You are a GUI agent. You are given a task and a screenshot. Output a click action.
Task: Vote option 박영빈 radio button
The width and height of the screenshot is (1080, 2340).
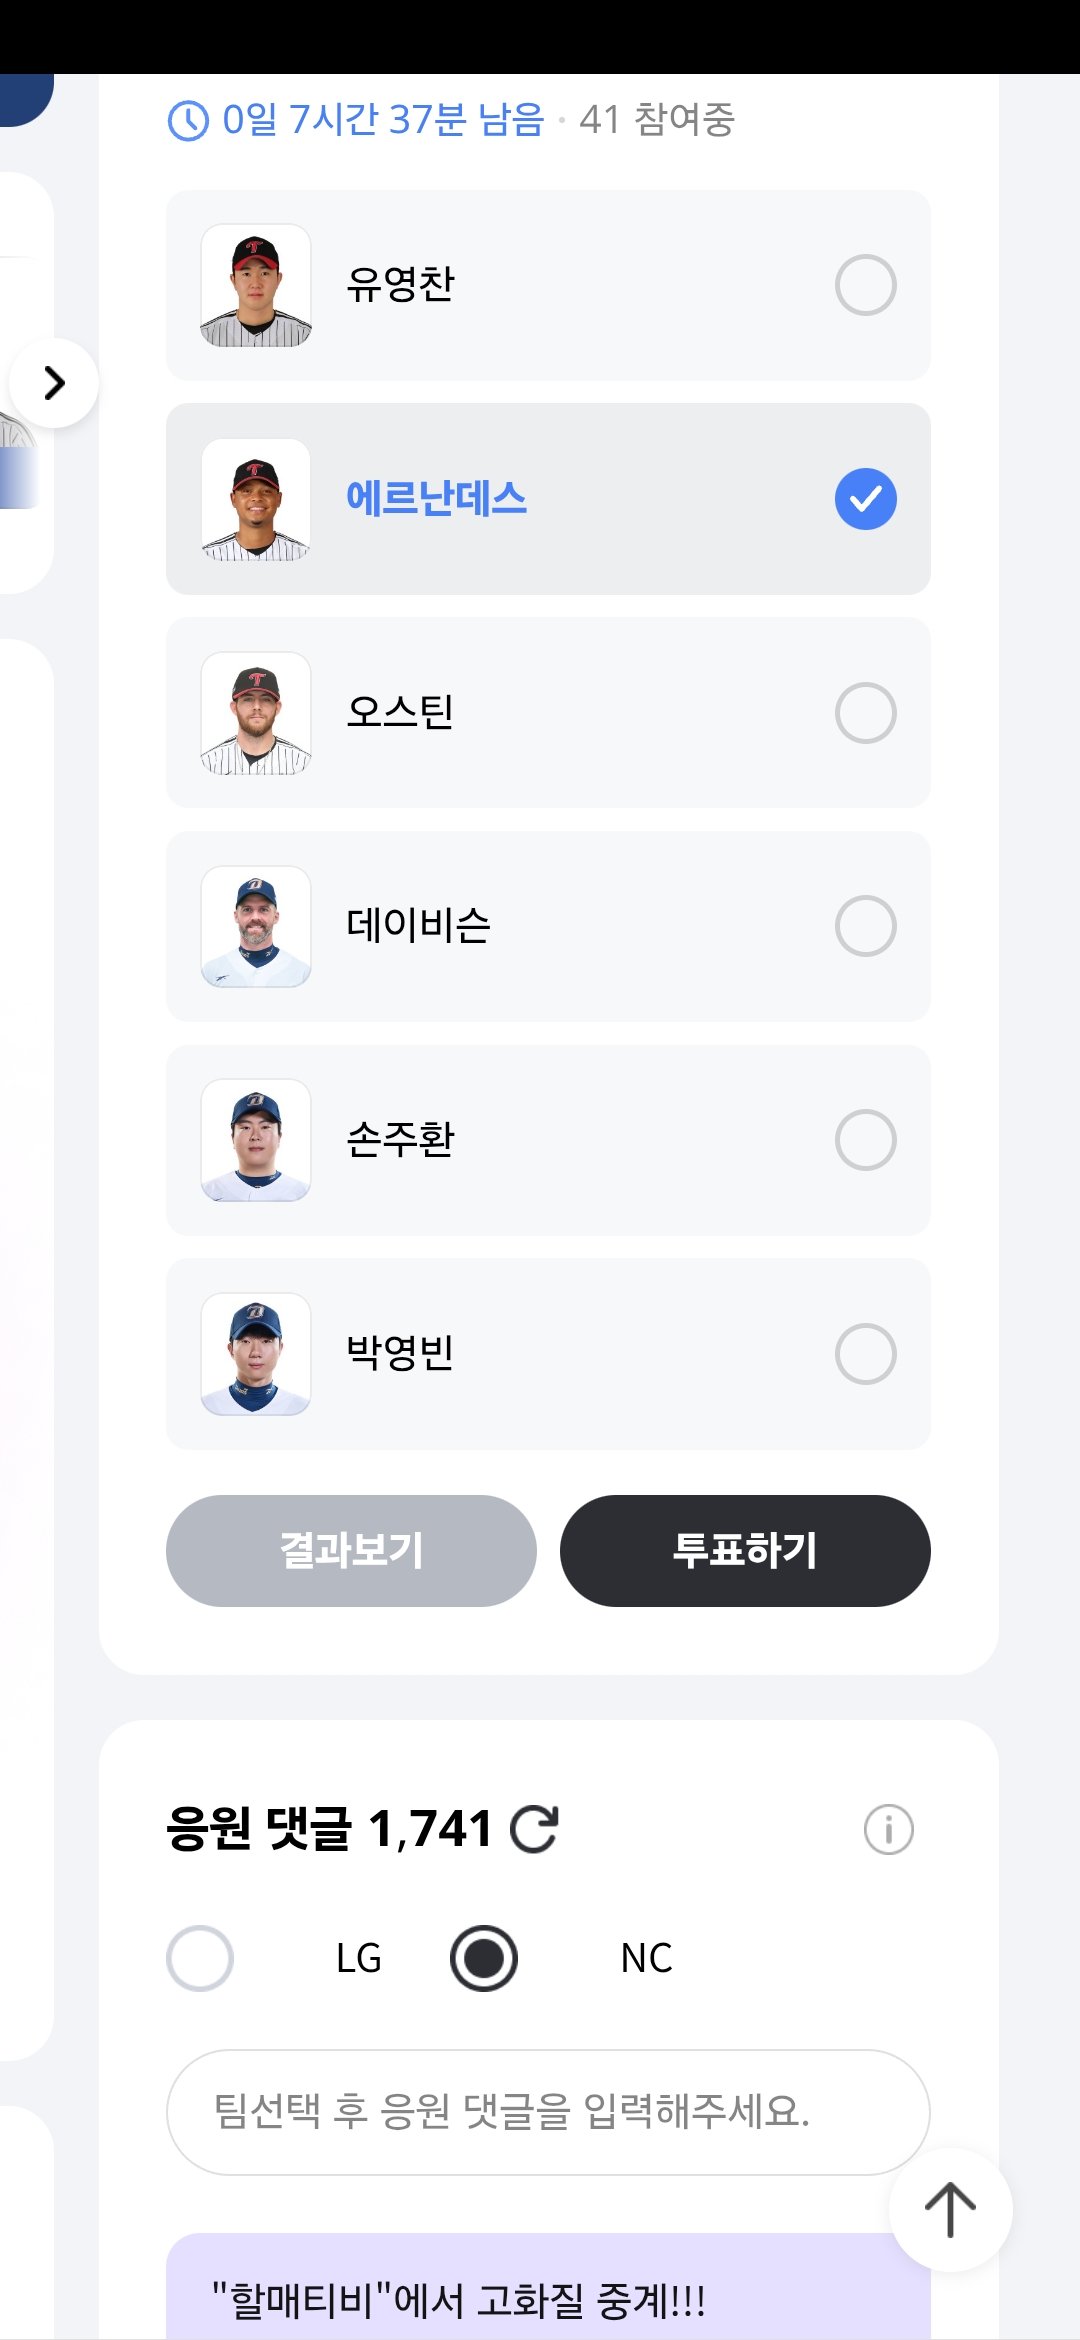[865, 1354]
